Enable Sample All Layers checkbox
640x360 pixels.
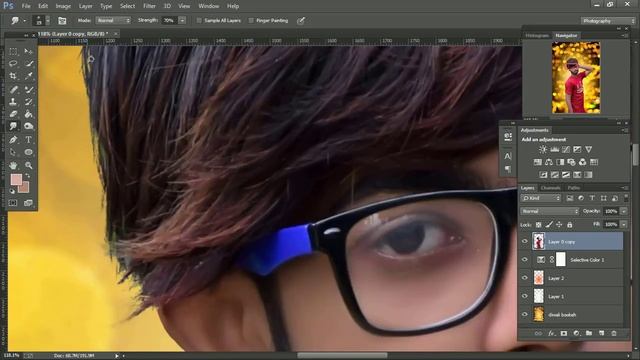(199, 20)
